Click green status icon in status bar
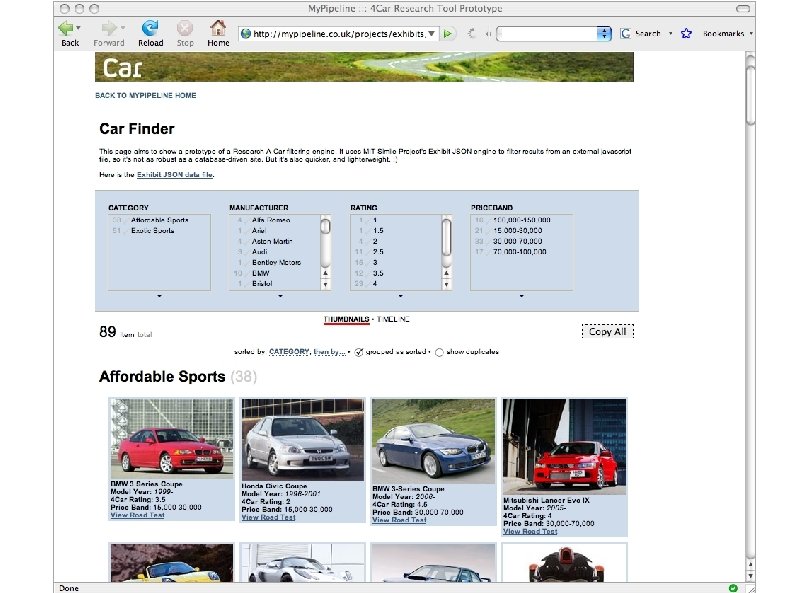The width and height of the screenshot is (791, 593). point(733,588)
